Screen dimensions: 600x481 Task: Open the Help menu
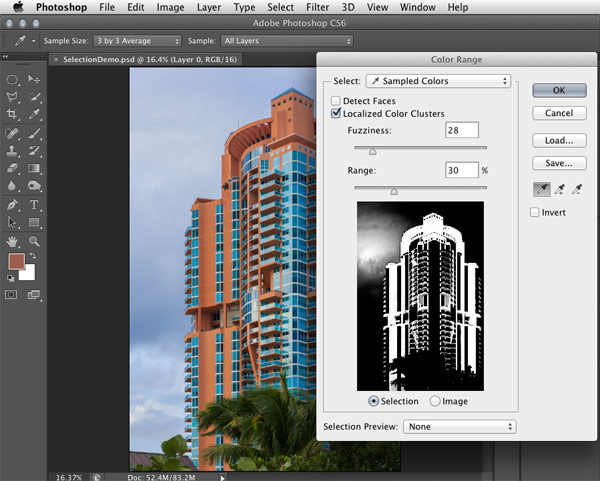[x=458, y=7]
